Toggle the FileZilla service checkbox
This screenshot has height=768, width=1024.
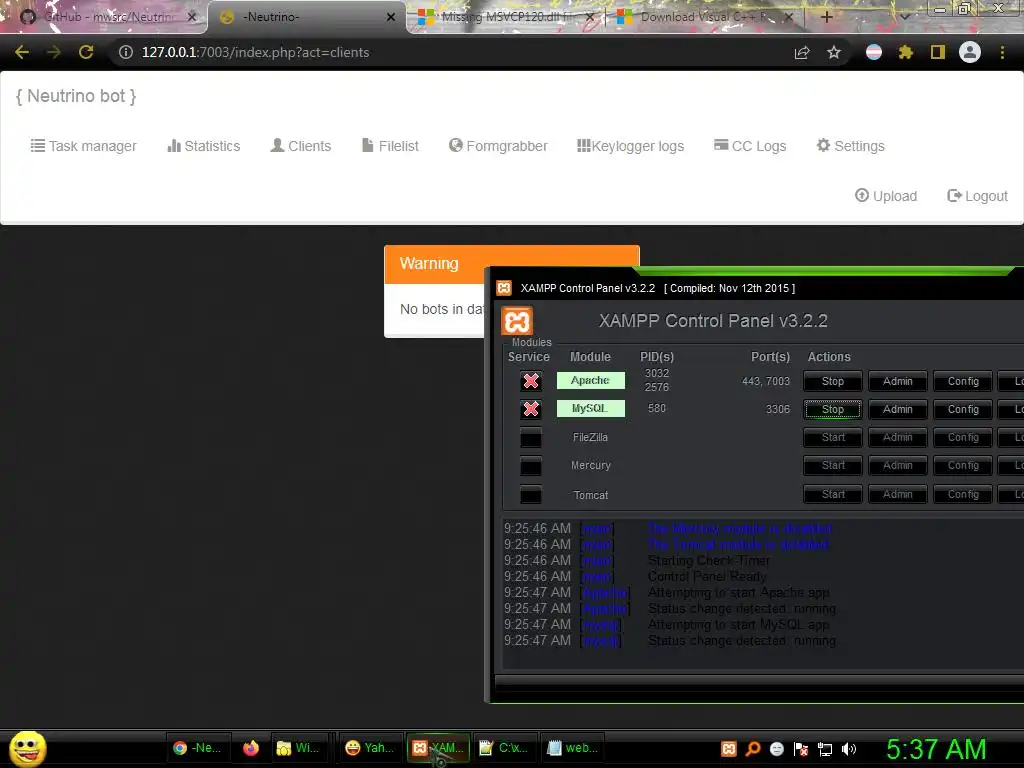click(x=531, y=438)
